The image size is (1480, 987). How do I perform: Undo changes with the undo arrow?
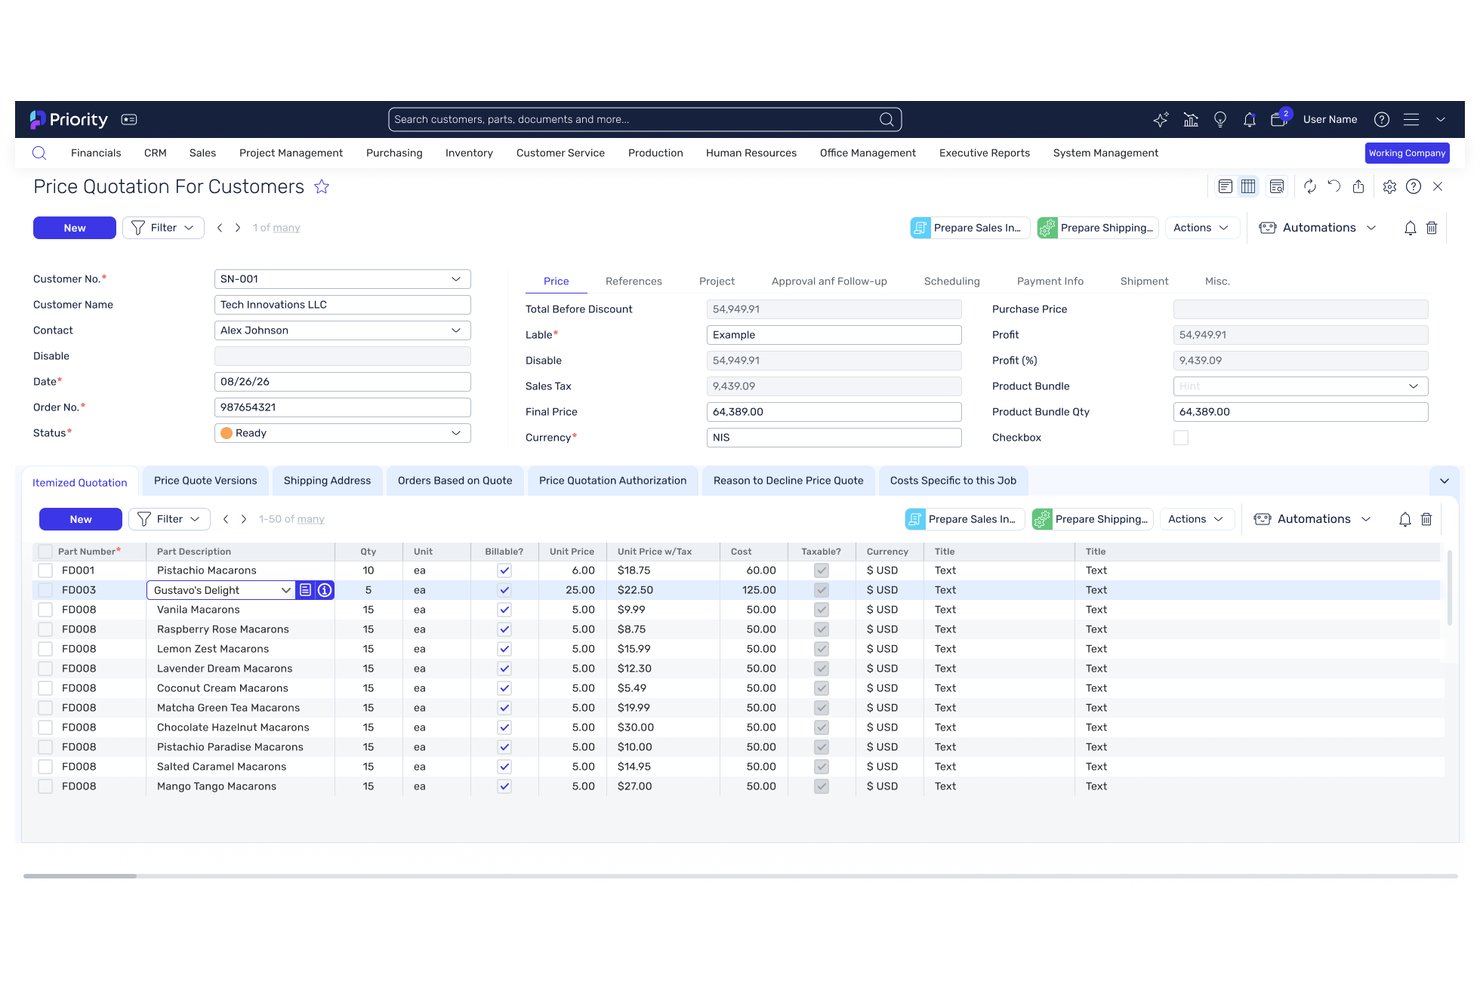[1334, 186]
